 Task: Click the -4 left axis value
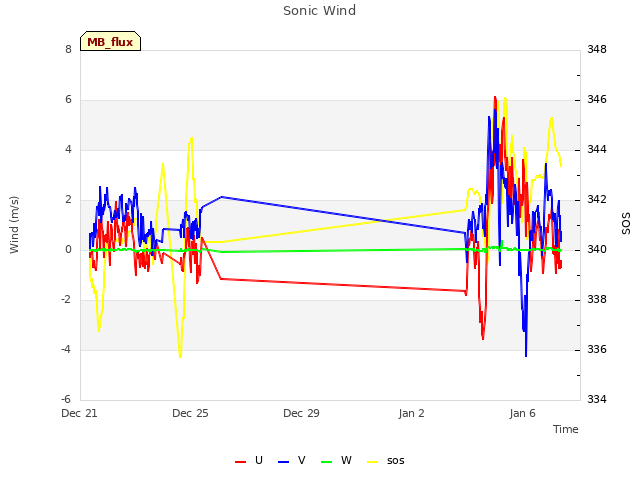pos(66,349)
